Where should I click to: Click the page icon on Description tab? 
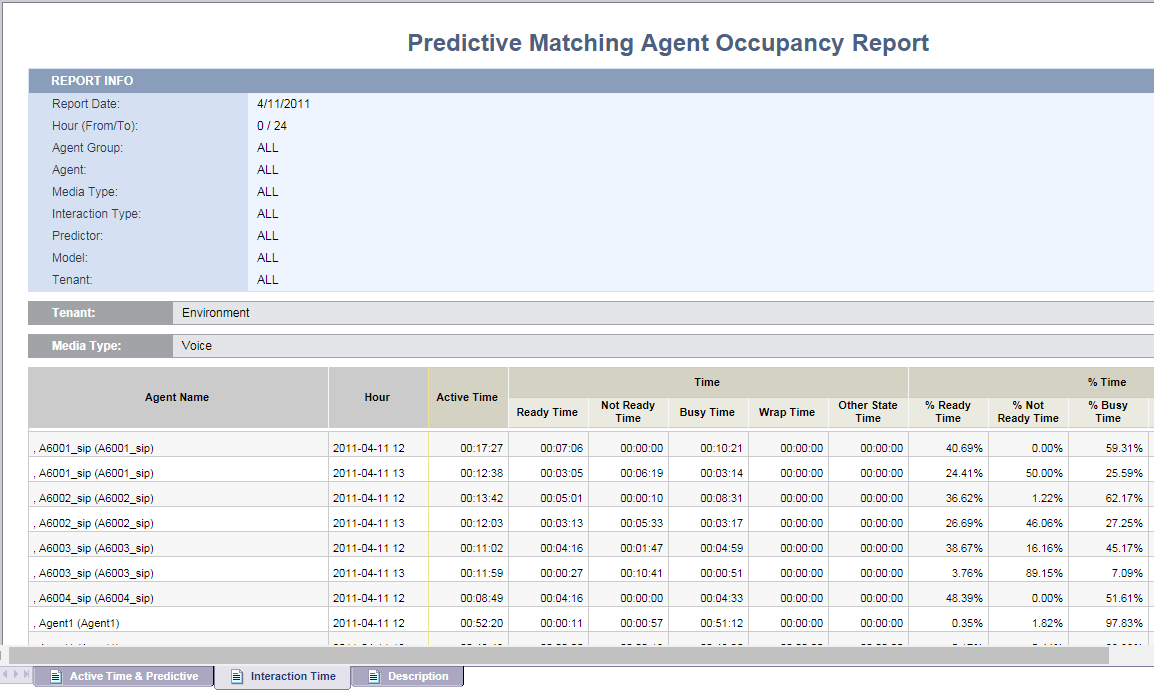click(x=373, y=677)
